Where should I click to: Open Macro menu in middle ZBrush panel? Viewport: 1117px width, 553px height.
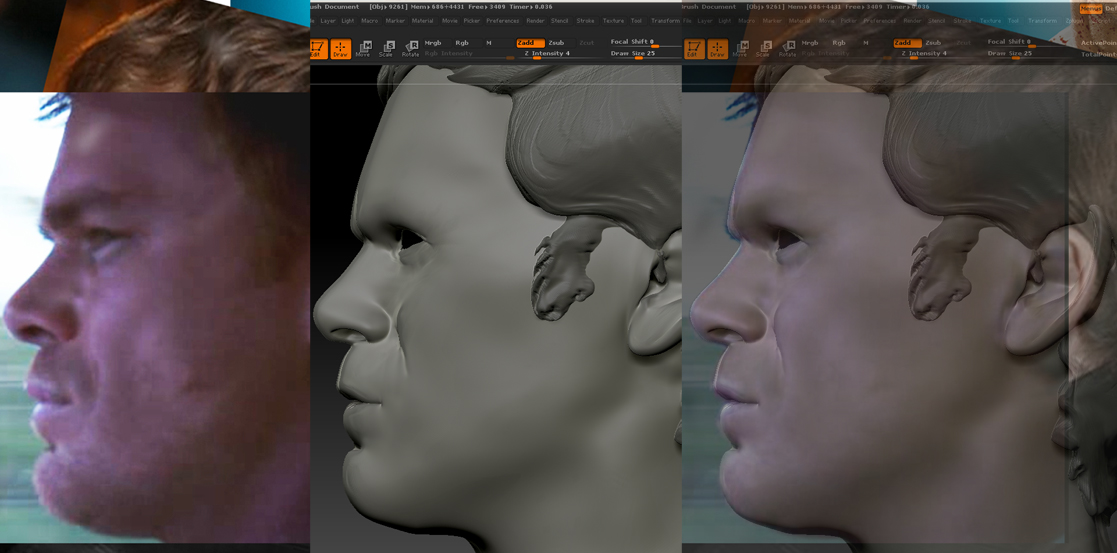pos(369,21)
